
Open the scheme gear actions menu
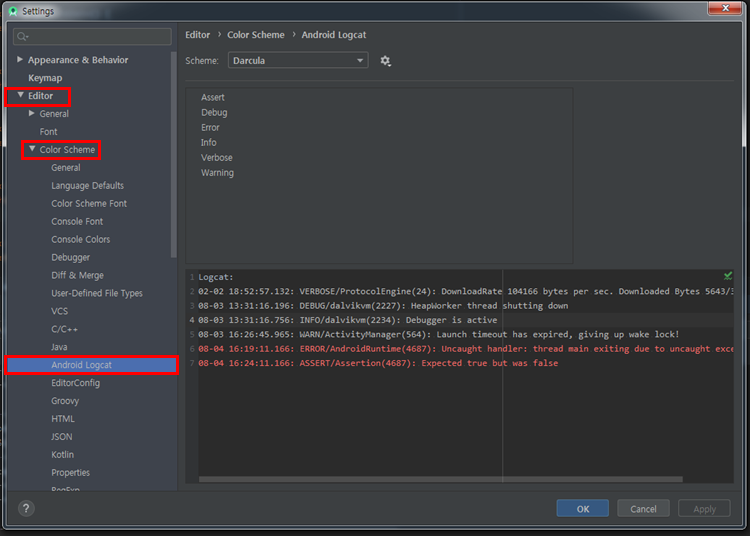point(386,61)
